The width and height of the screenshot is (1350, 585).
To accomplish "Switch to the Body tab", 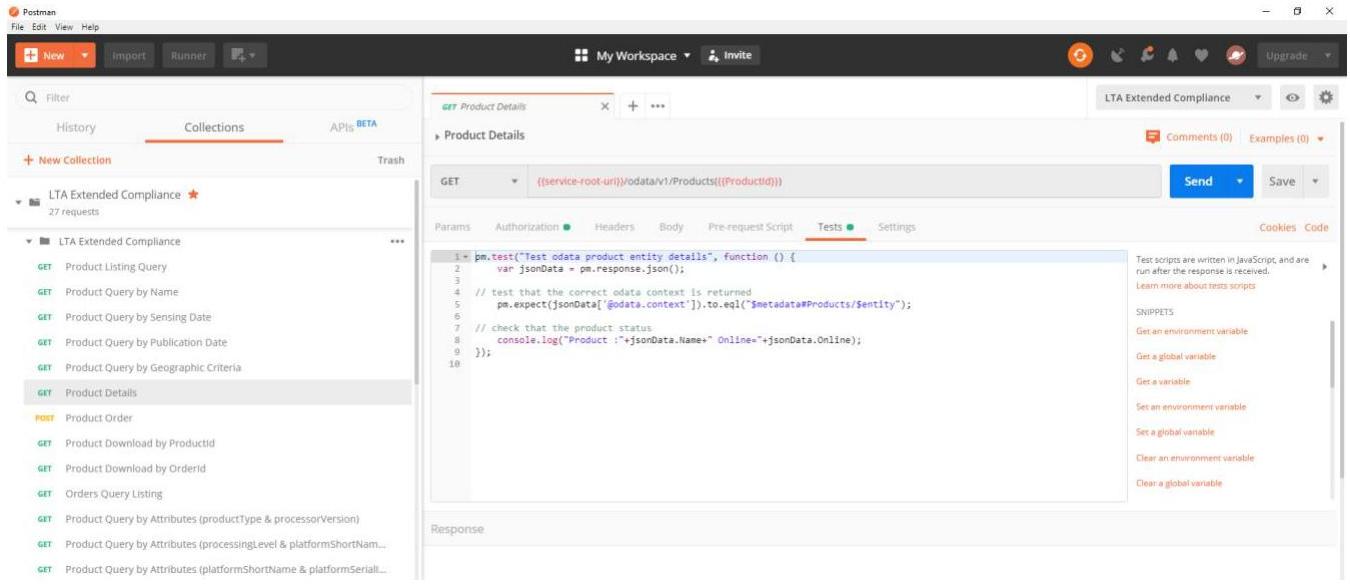I will (671, 227).
